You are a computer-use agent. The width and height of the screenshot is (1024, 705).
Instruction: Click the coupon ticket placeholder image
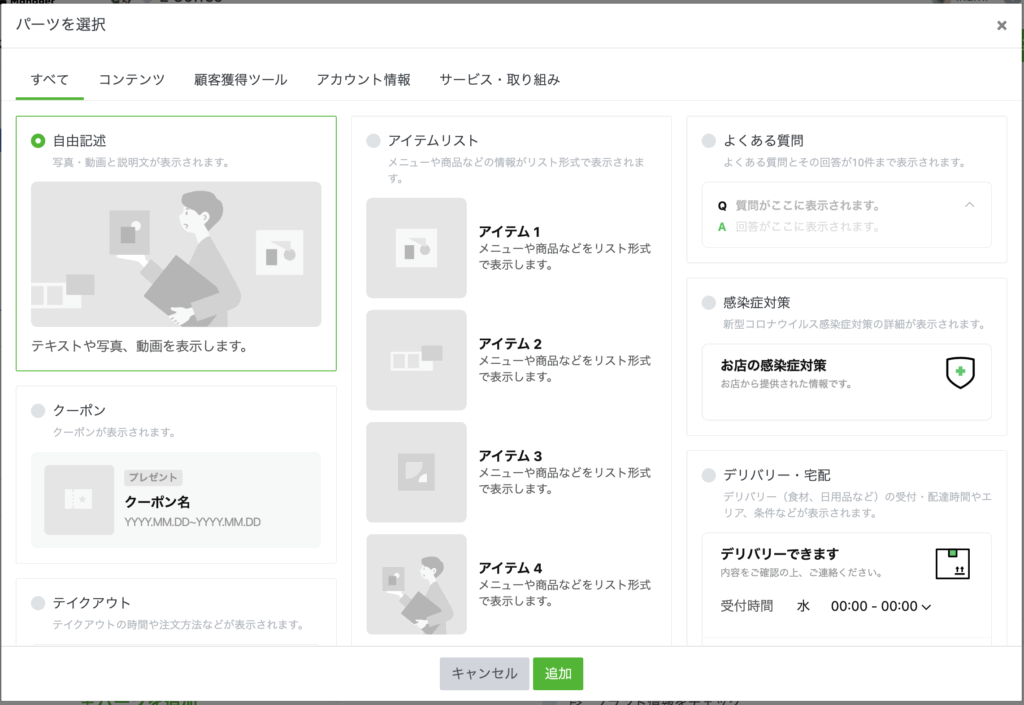(x=79, y=499)
